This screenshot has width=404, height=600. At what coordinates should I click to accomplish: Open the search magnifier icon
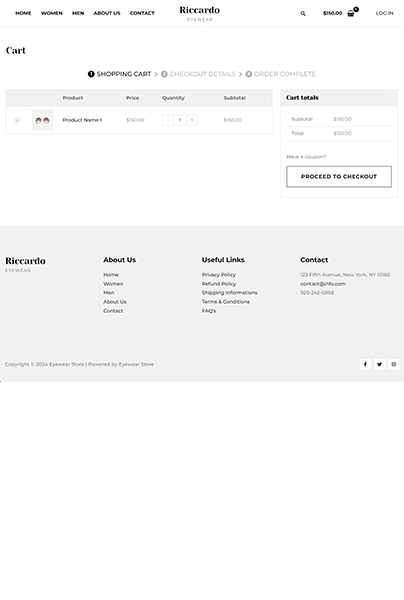point(303,13)
